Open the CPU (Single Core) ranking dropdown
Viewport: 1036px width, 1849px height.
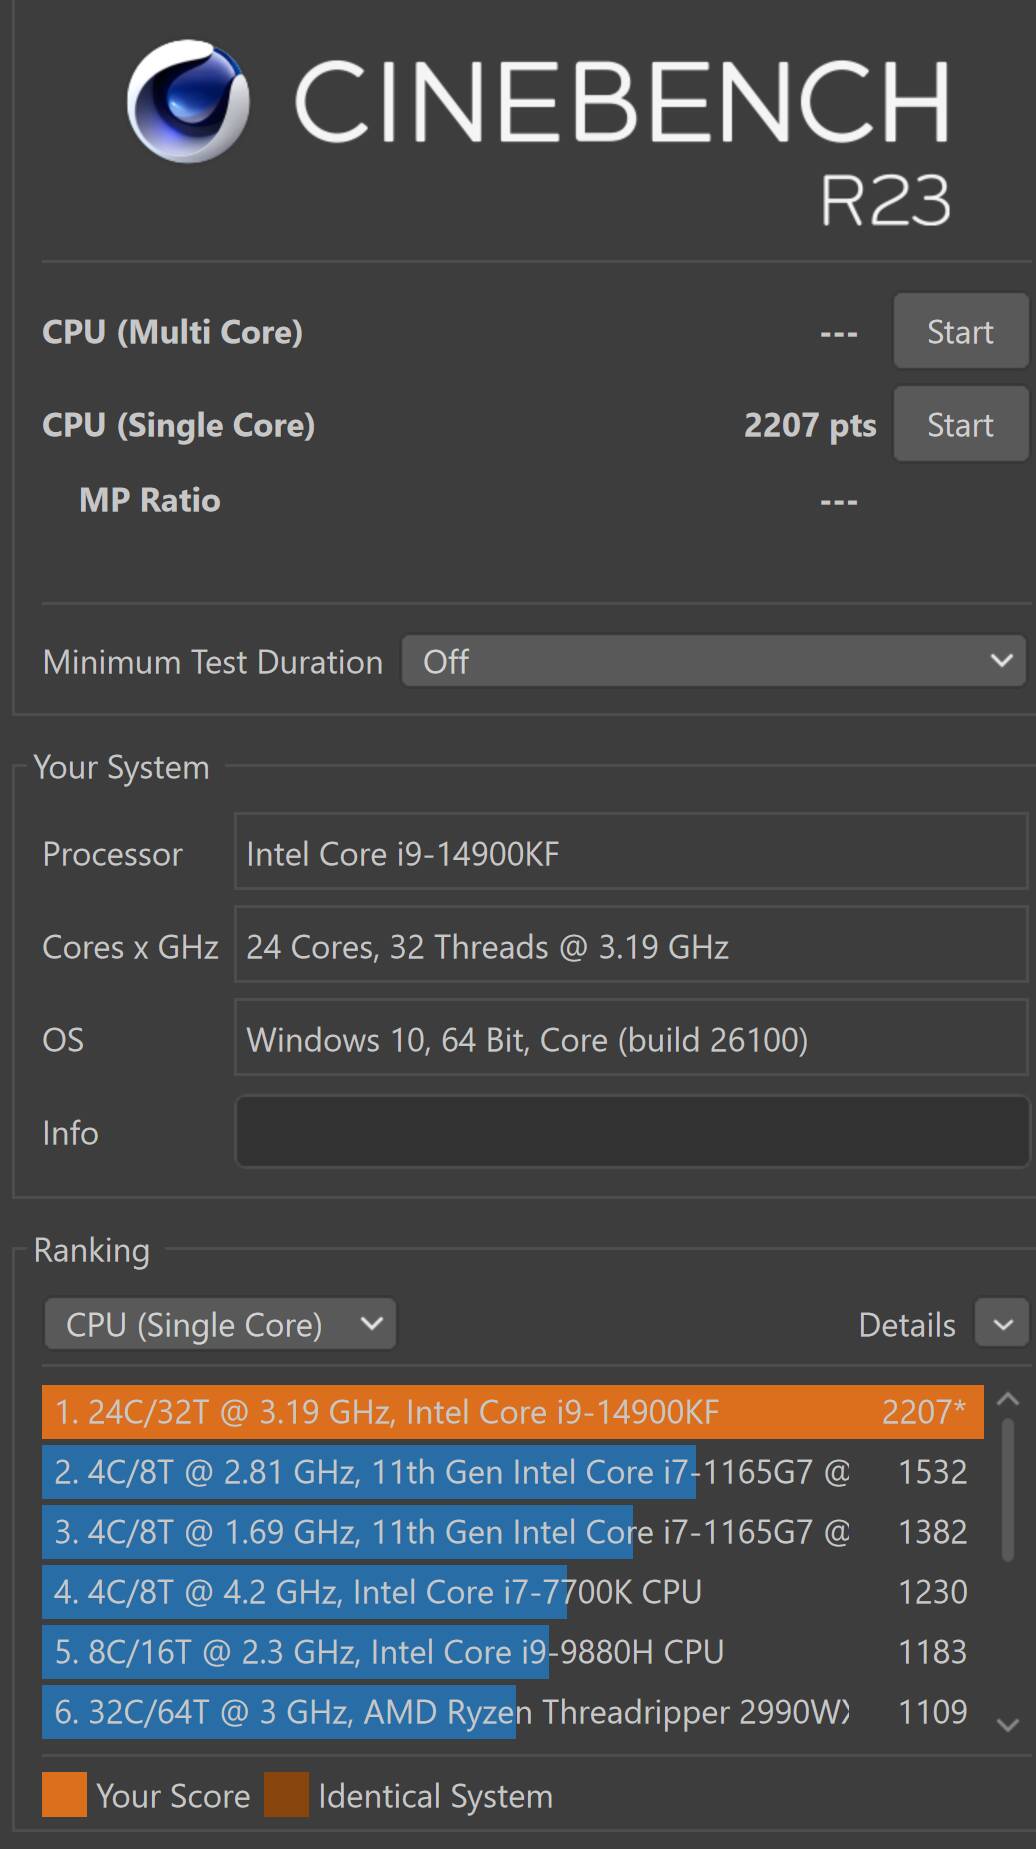220,1324
